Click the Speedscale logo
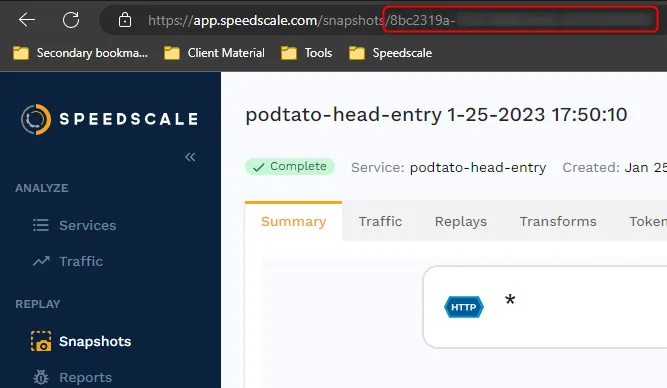This screenshot has width=667, height=388. click(109, 119)
